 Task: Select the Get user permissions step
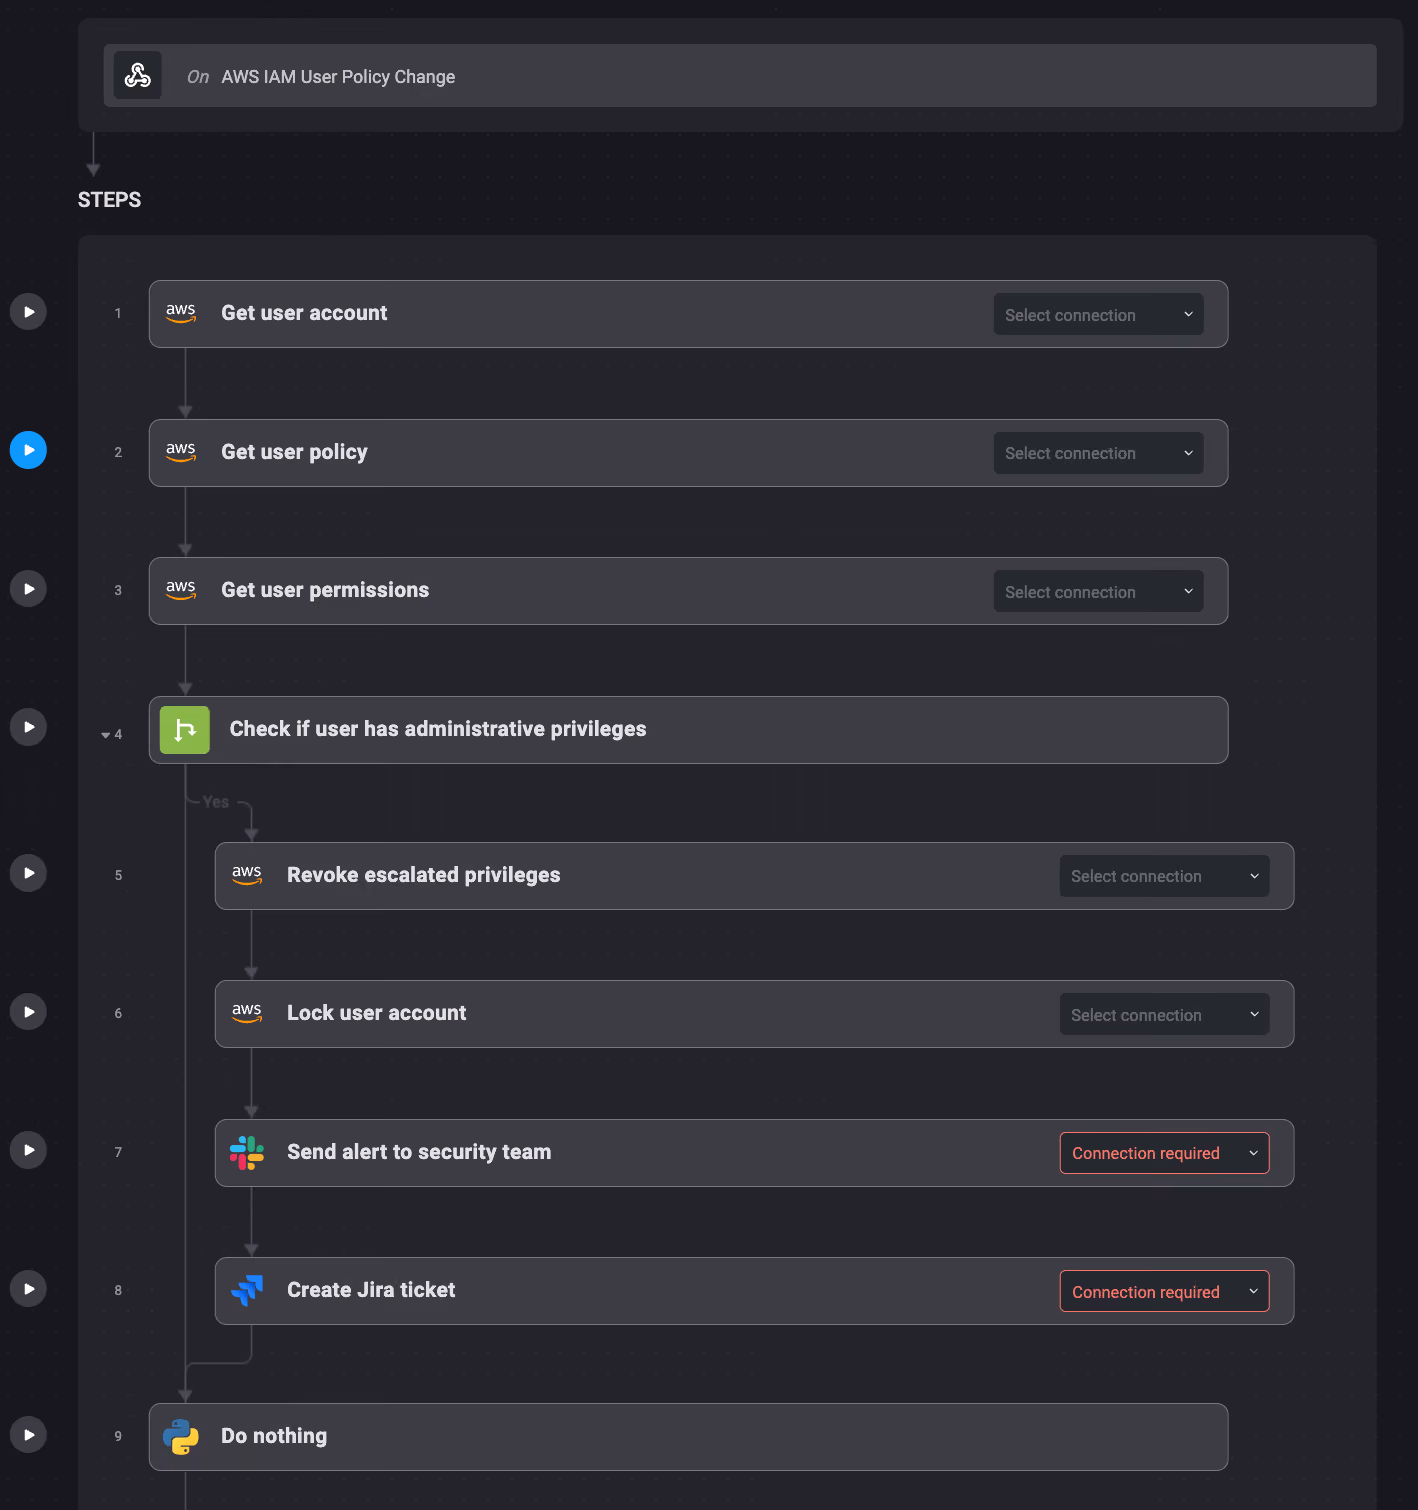point(688,591)
